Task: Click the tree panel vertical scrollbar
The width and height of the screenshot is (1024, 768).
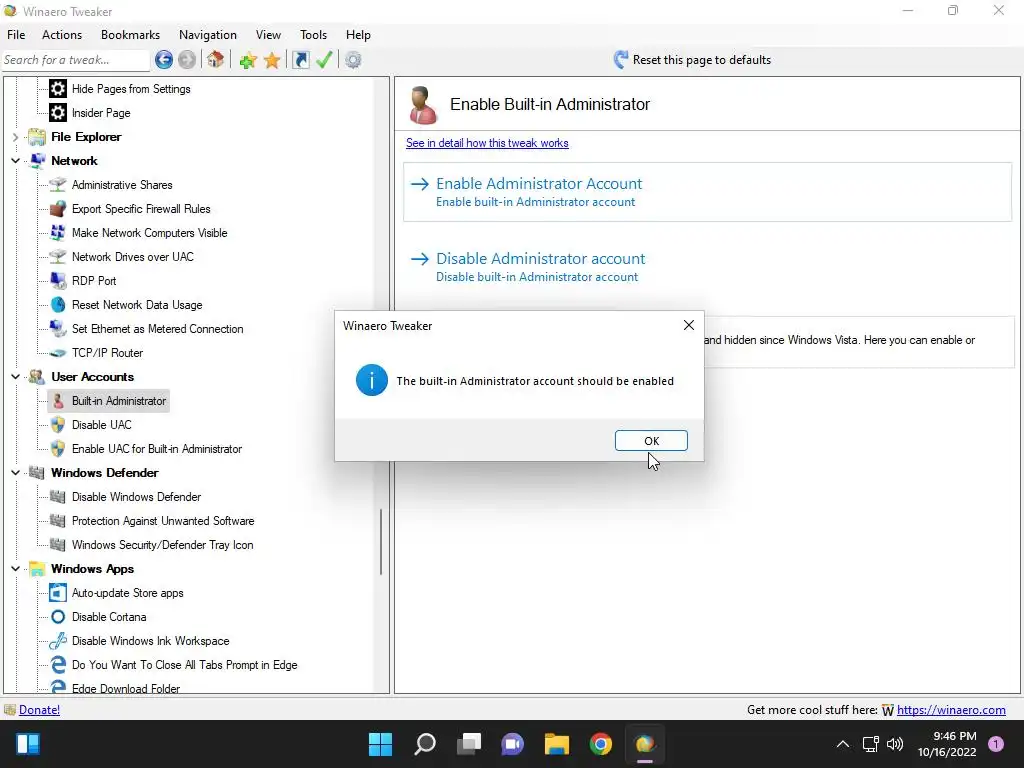Action: coord(381,542)
